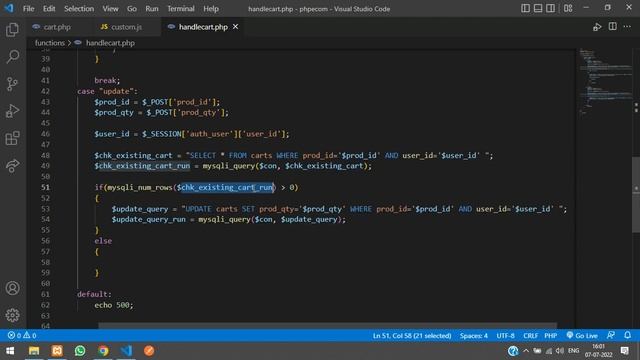The height and width of the screenshot is (360, 640).
Task: Open XAMPP from the taskbar
Action: click(x=57, y=351)
